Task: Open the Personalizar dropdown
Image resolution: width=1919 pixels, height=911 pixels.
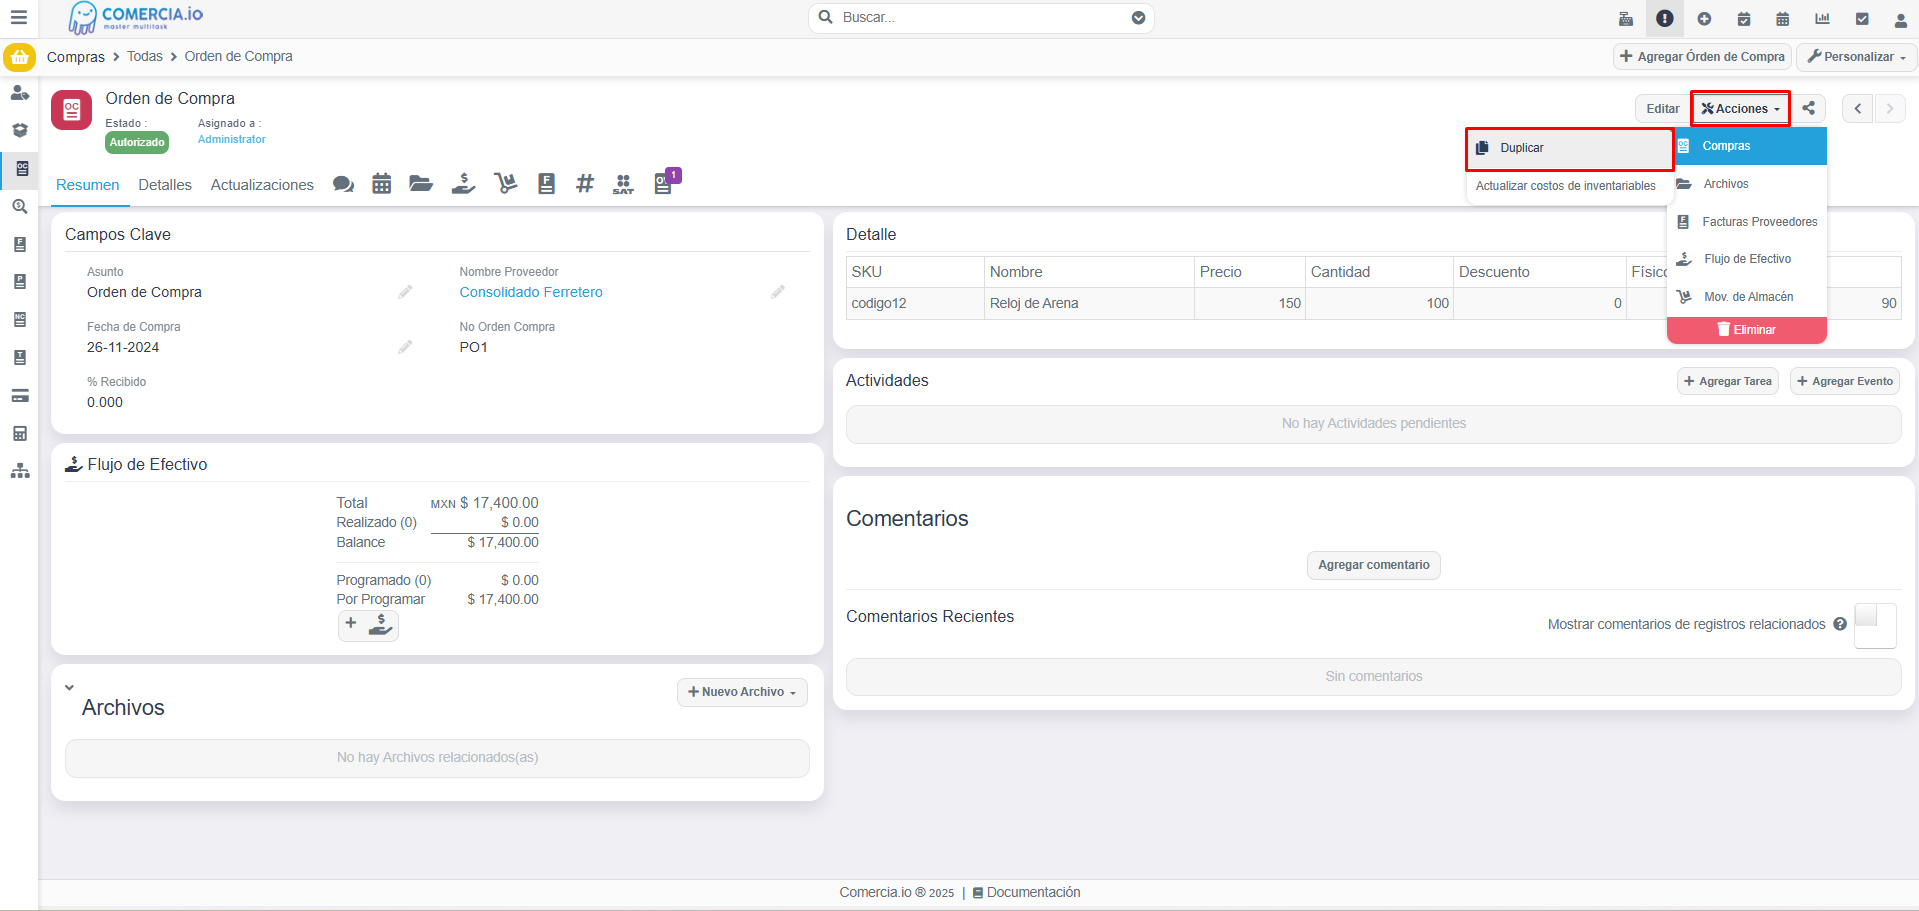Action: (1857, 57)
